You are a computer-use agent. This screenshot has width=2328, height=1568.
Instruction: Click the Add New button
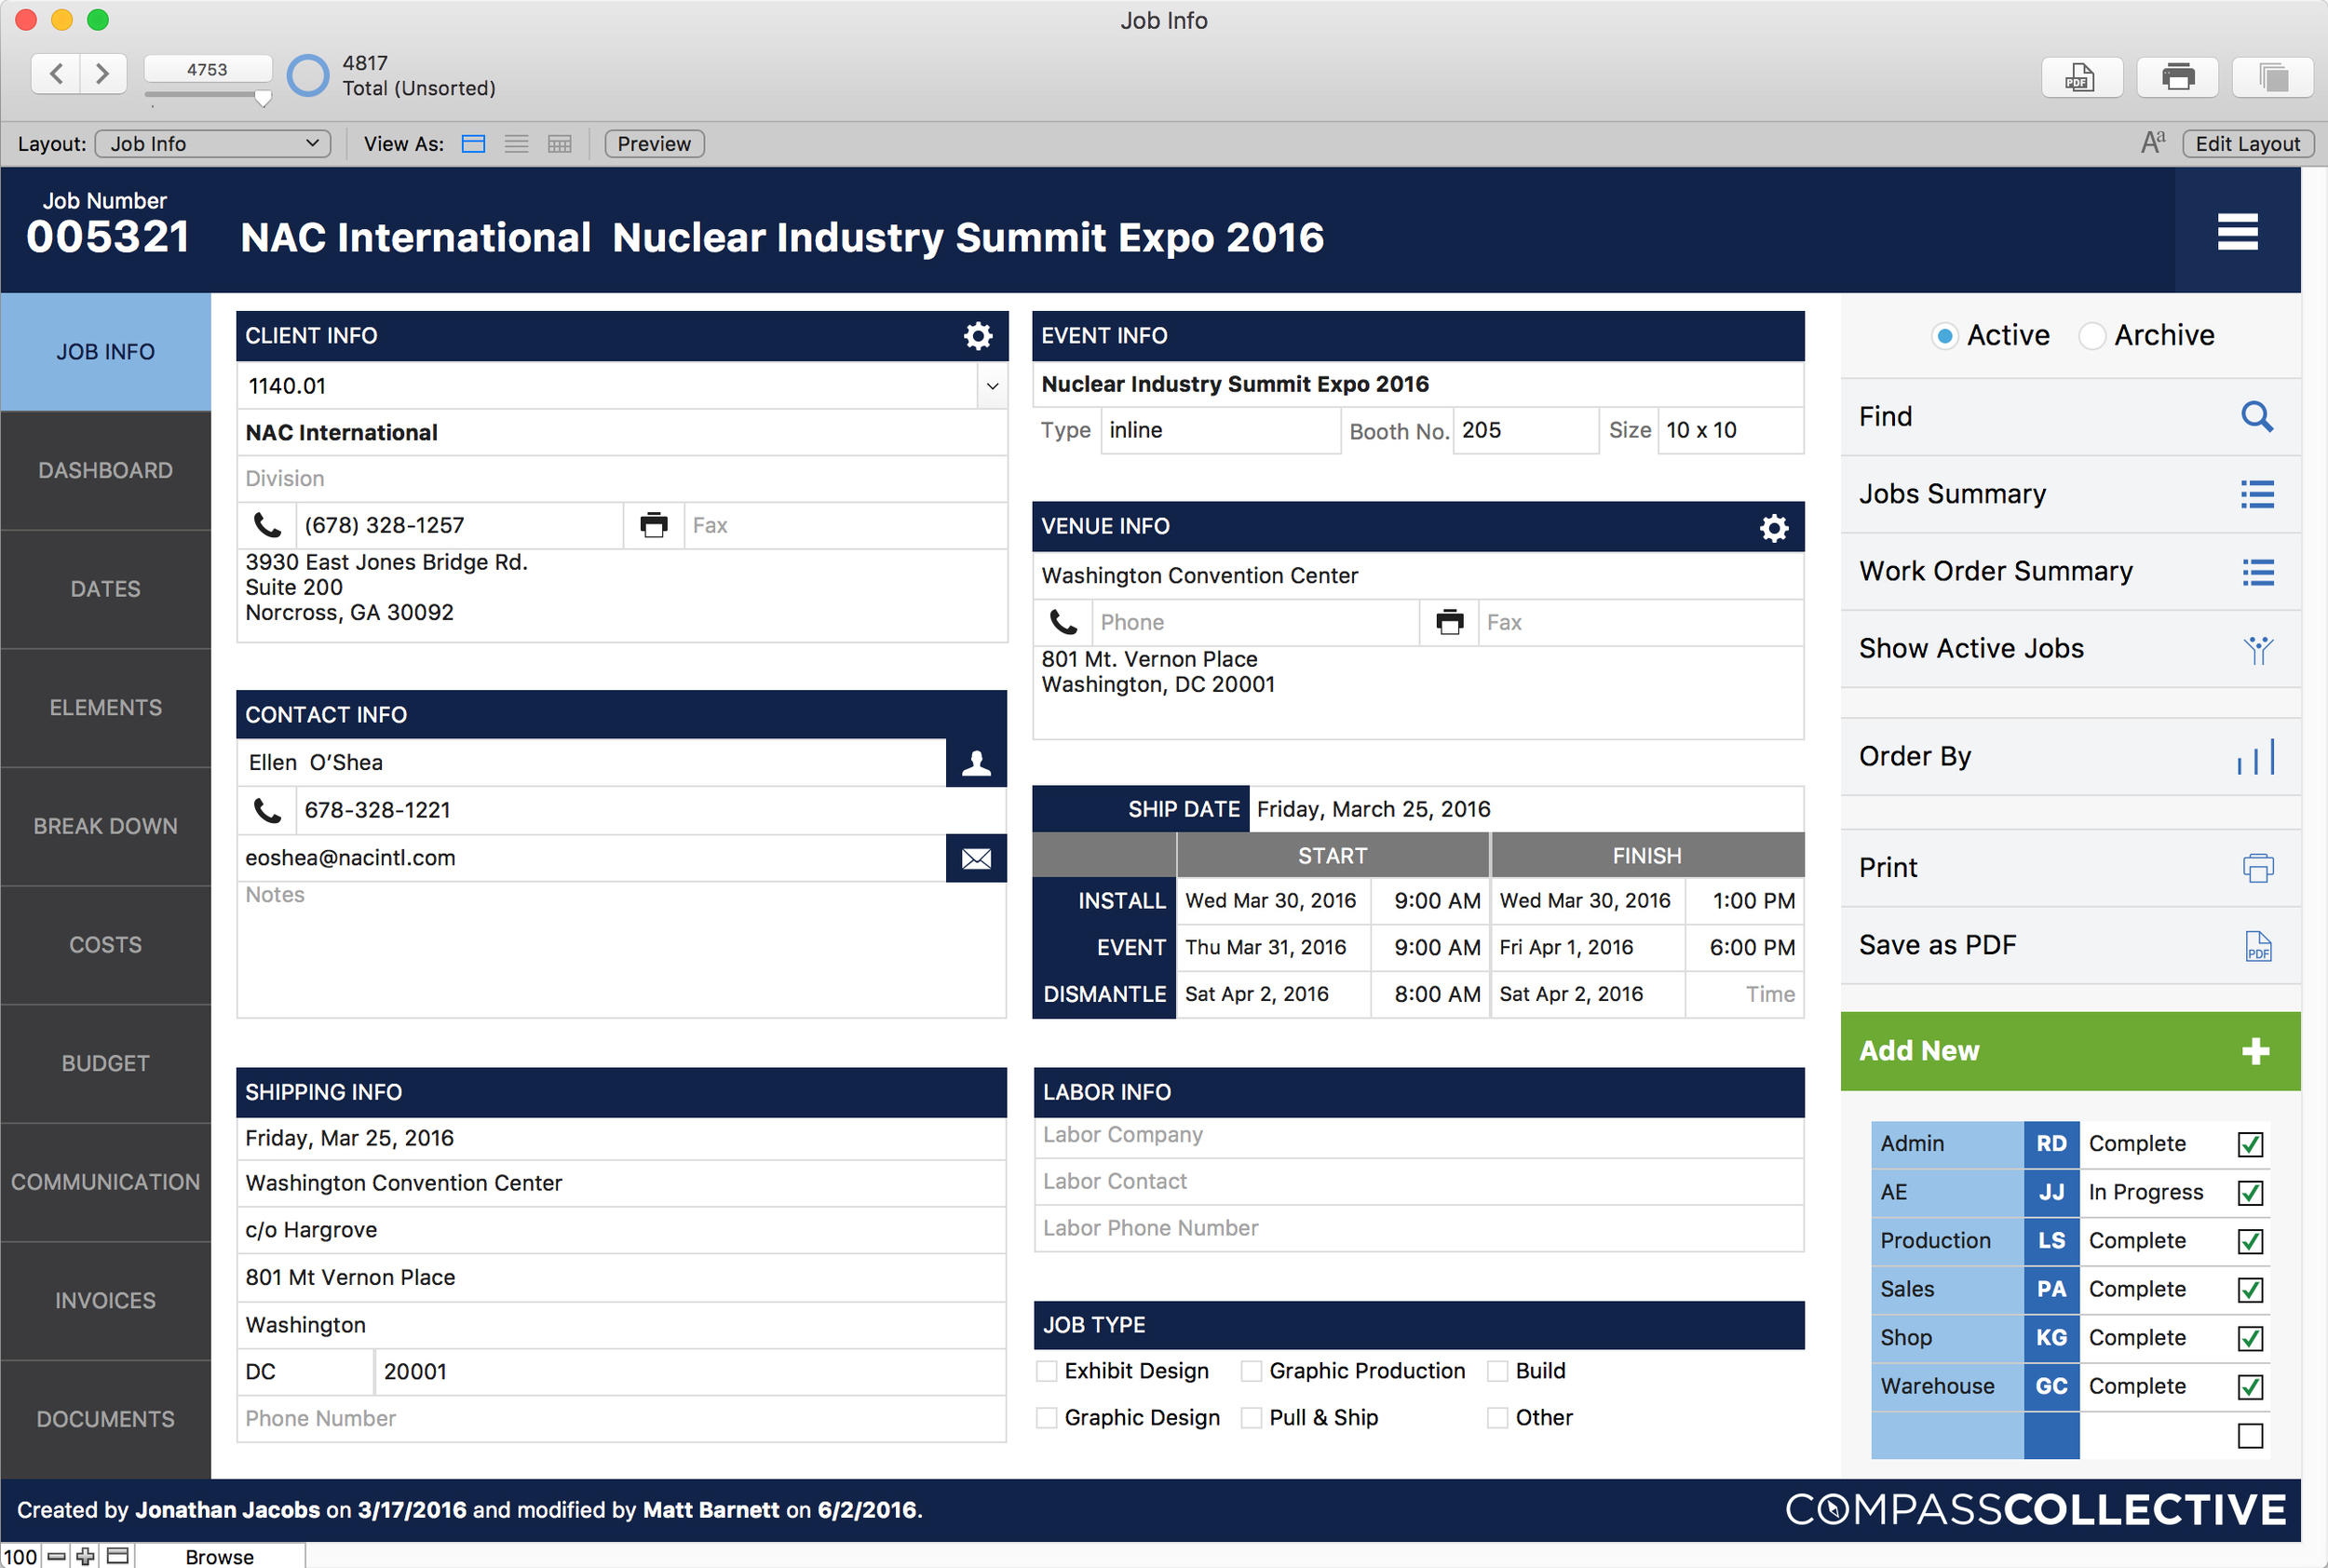(2068, 1050)
